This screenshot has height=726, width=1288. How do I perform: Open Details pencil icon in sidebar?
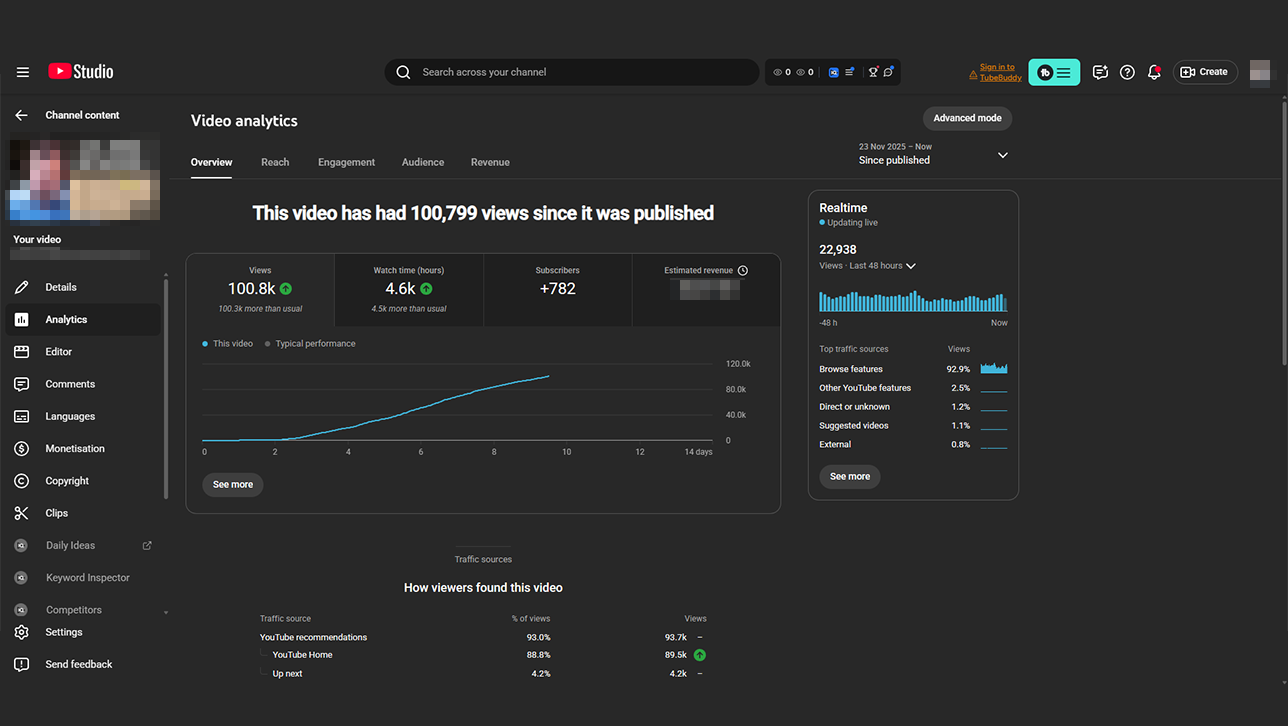click(22, 287)
